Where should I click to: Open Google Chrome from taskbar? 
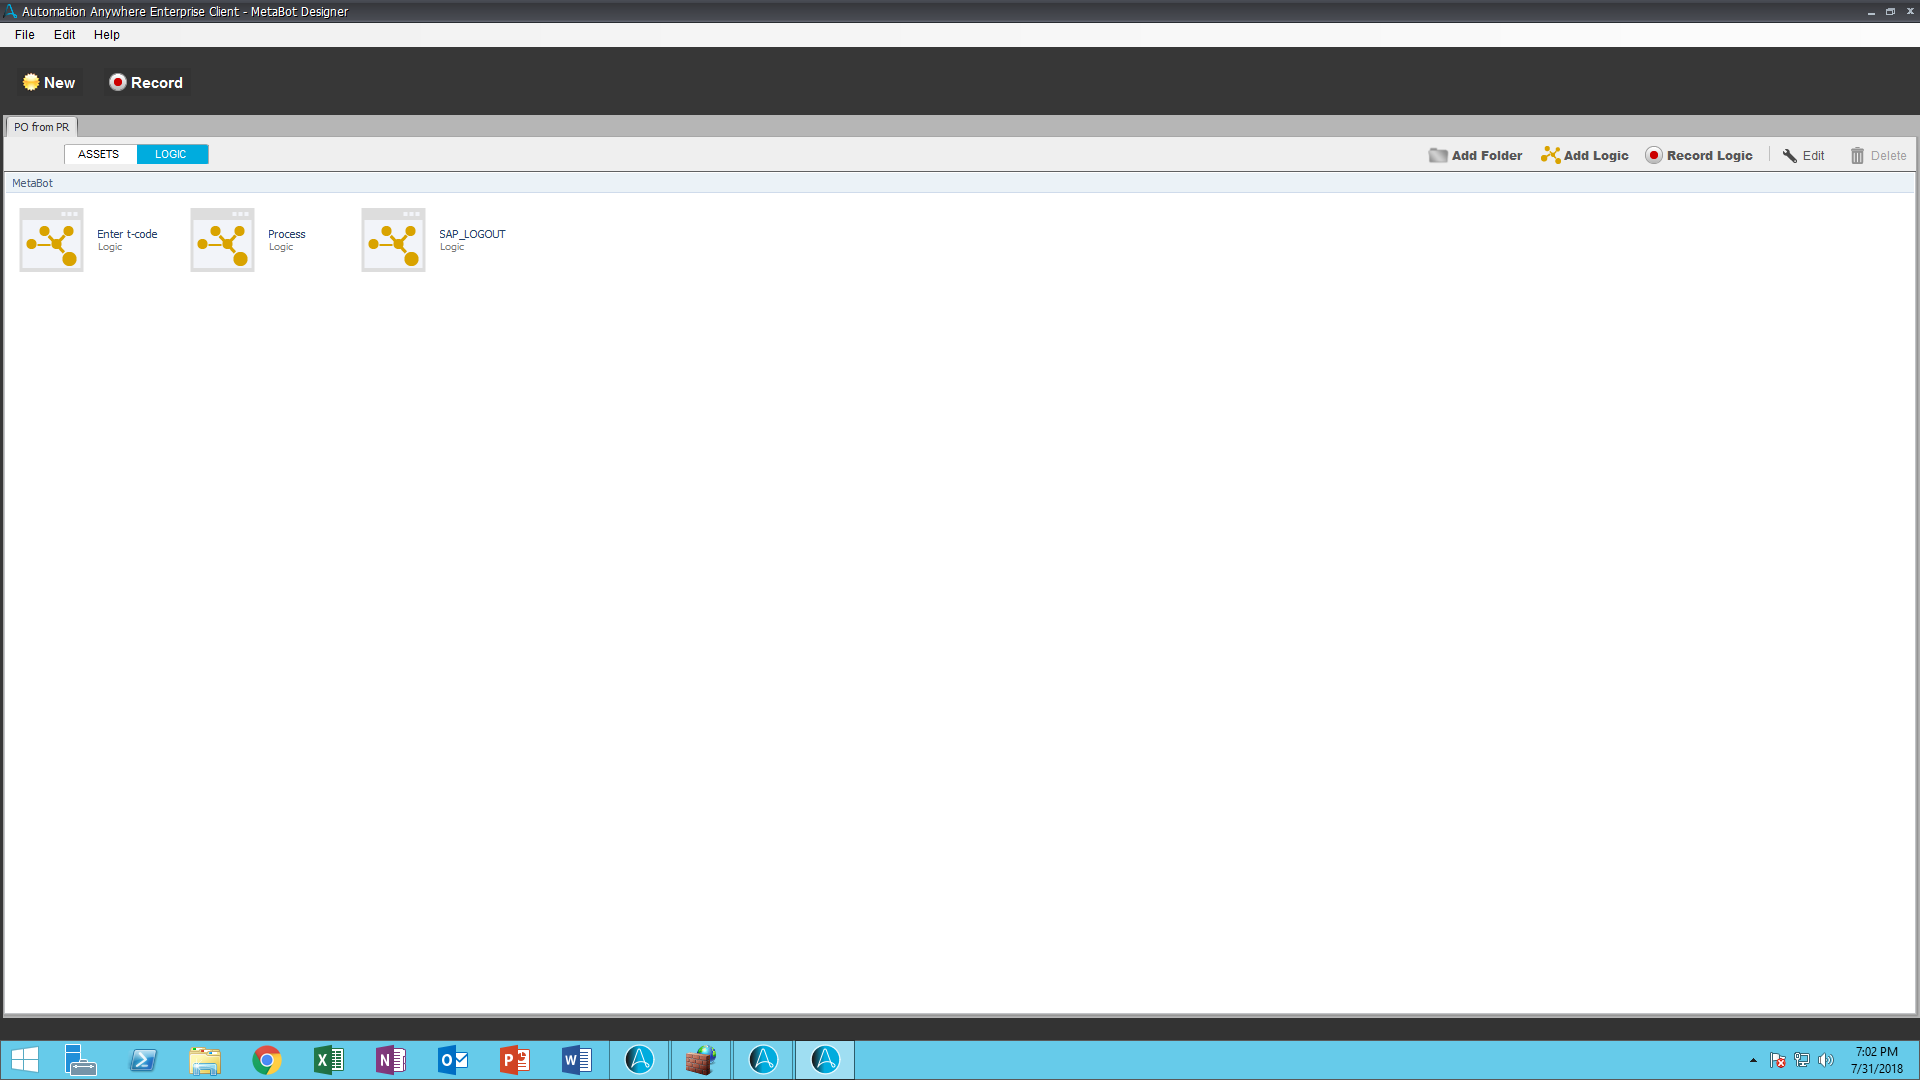267,1060
